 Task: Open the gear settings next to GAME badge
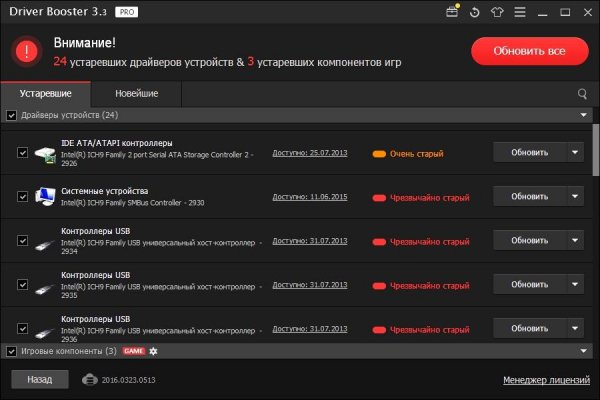(153, 351)
